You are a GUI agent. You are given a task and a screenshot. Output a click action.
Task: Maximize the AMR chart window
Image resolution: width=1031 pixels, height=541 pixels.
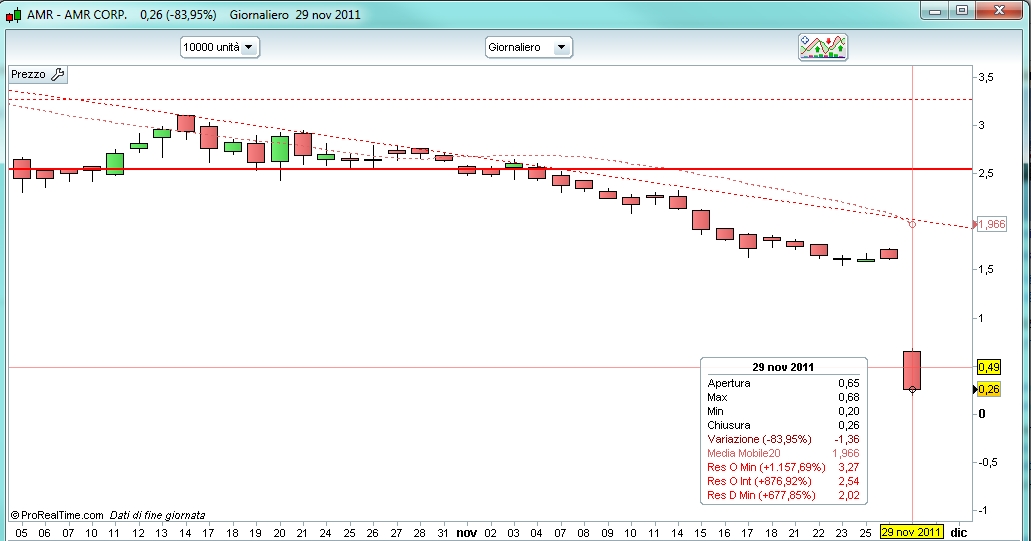tap(962, 11)
